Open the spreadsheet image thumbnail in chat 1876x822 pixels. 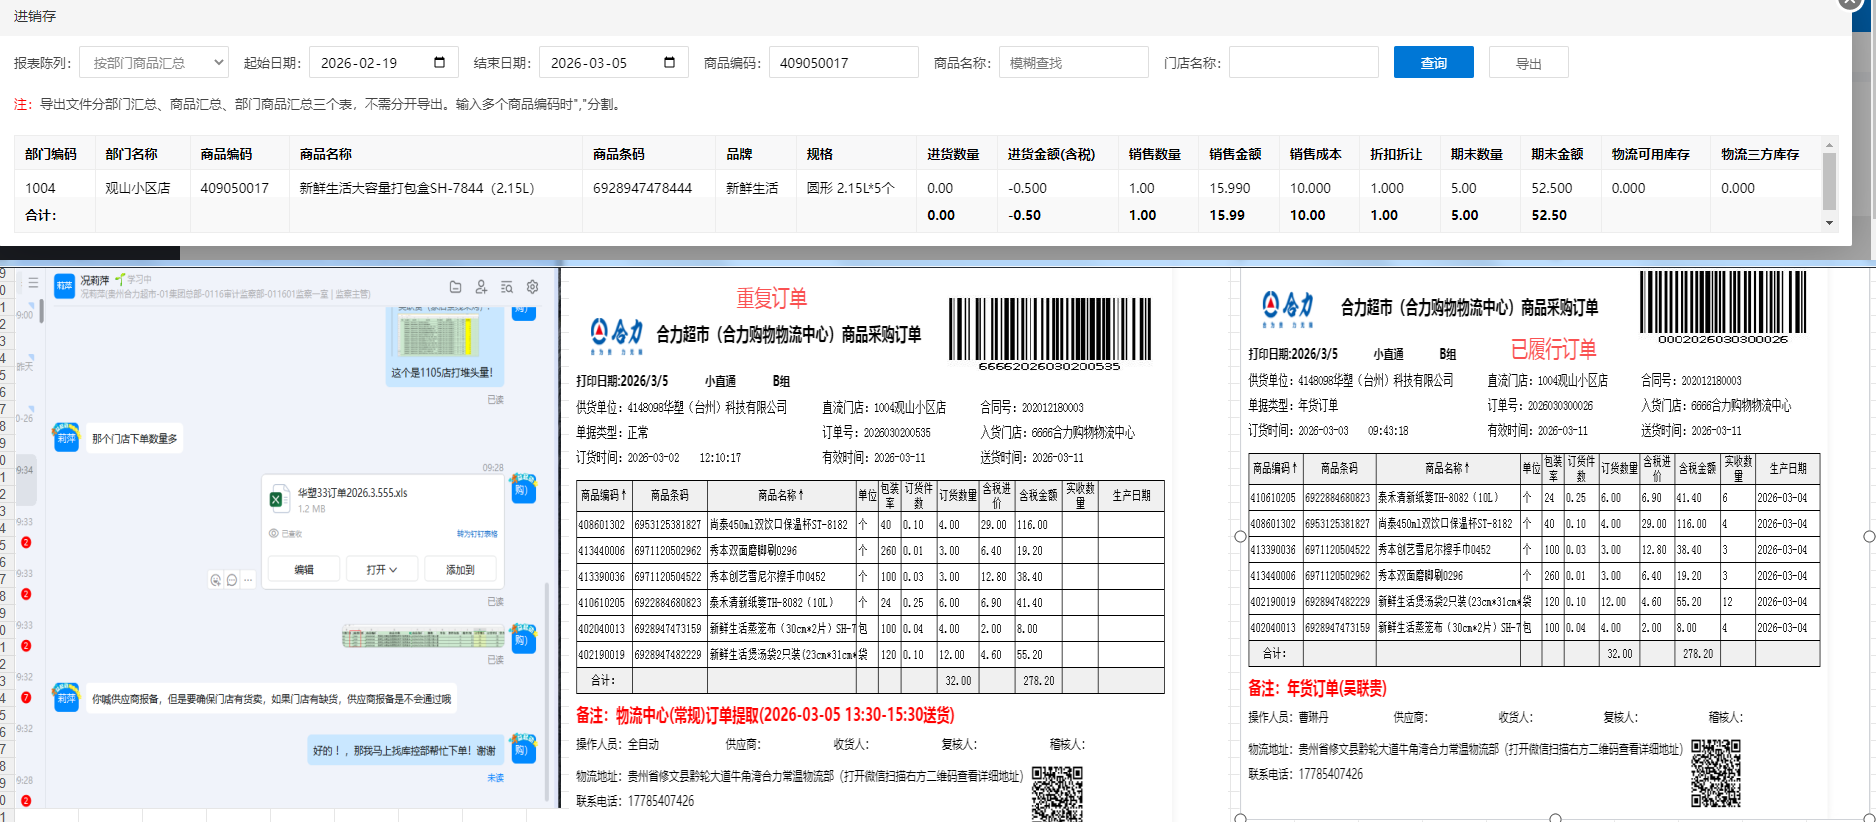point(423,637)
